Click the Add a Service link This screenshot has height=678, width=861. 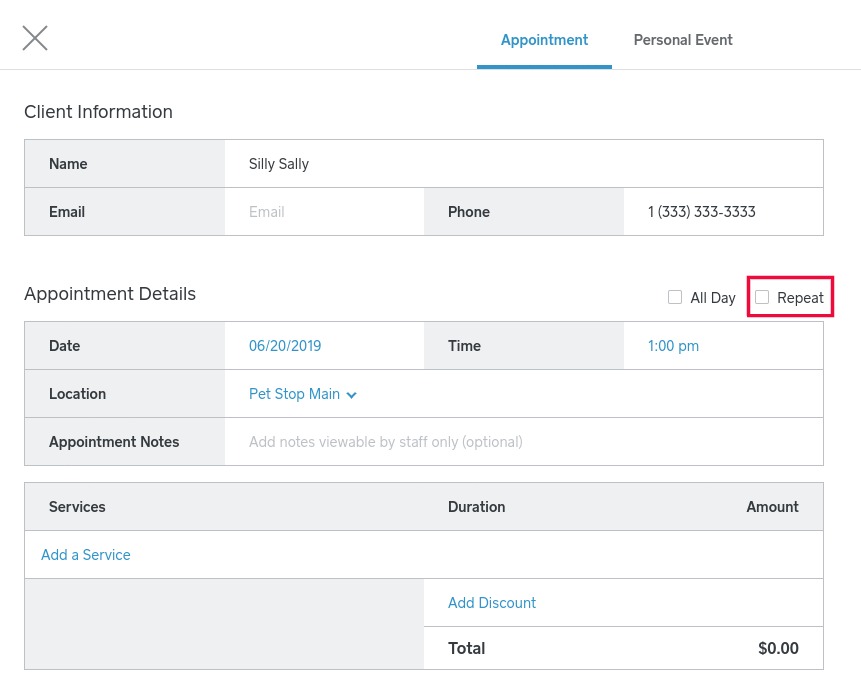pyautogui.click(x=86, y=555)
